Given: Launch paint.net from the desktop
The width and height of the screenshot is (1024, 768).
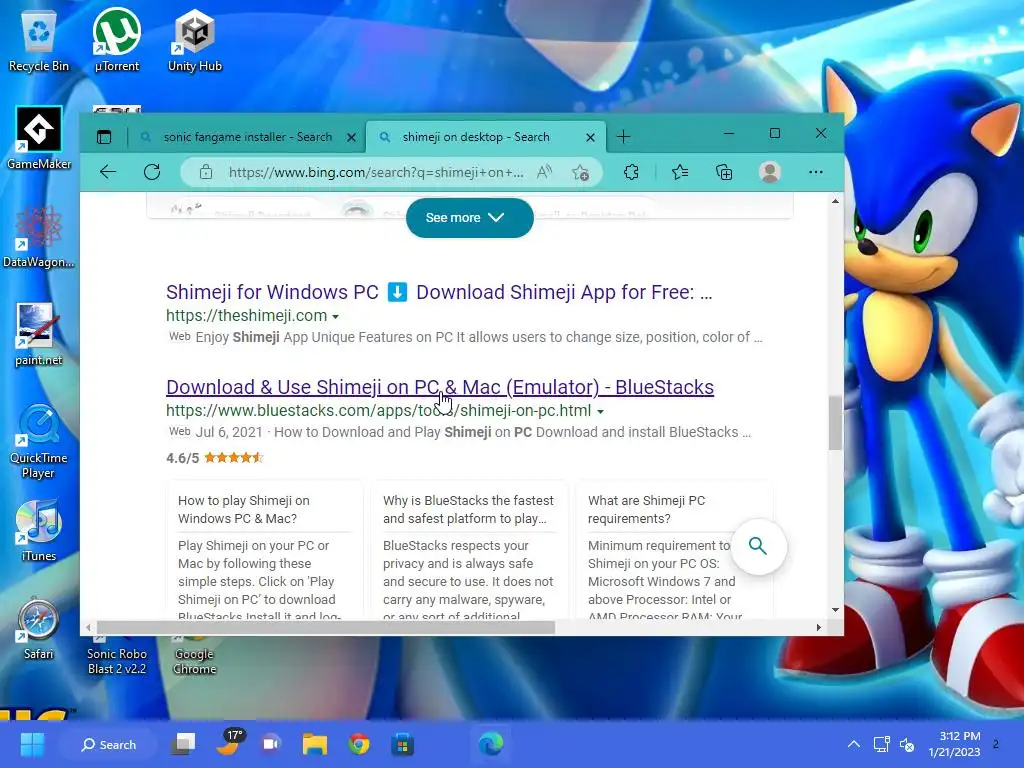Looking at the screenshot, I should [x=39, y=335].
